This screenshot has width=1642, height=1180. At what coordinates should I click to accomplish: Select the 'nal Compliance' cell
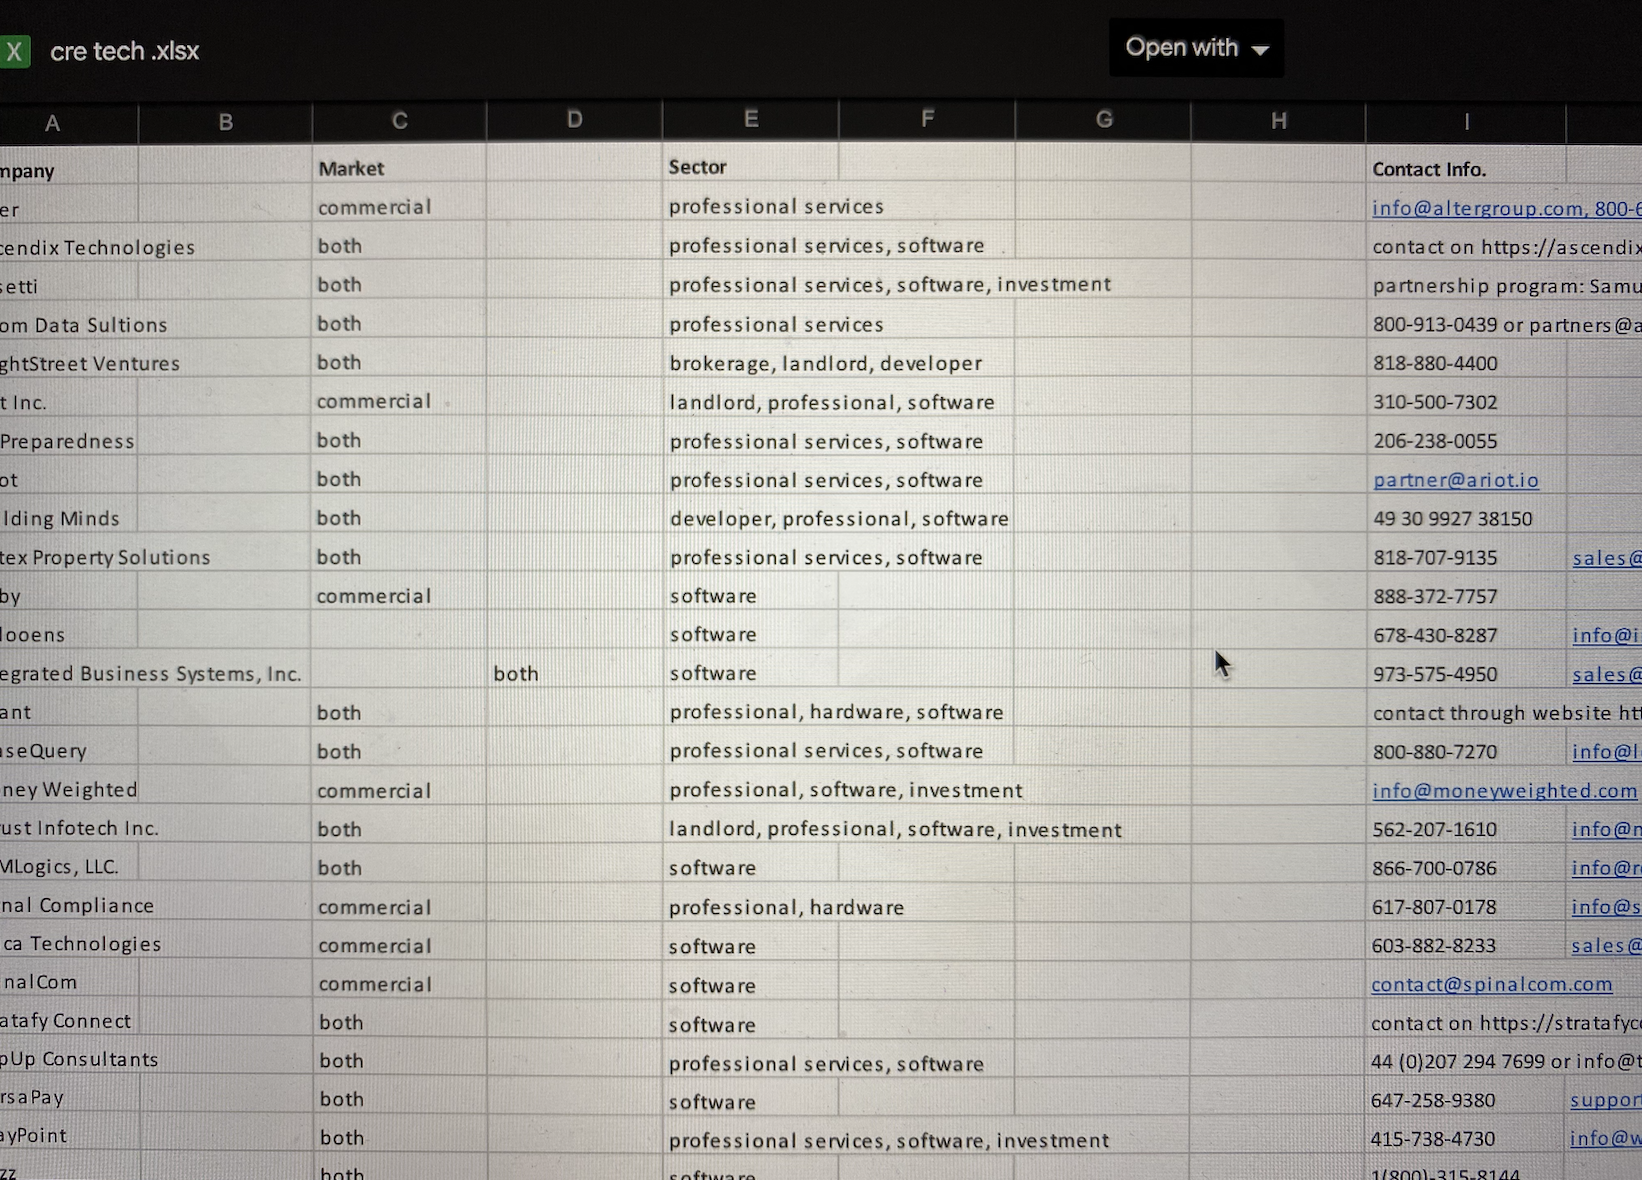pyautogui.click(x=77, y=905)
